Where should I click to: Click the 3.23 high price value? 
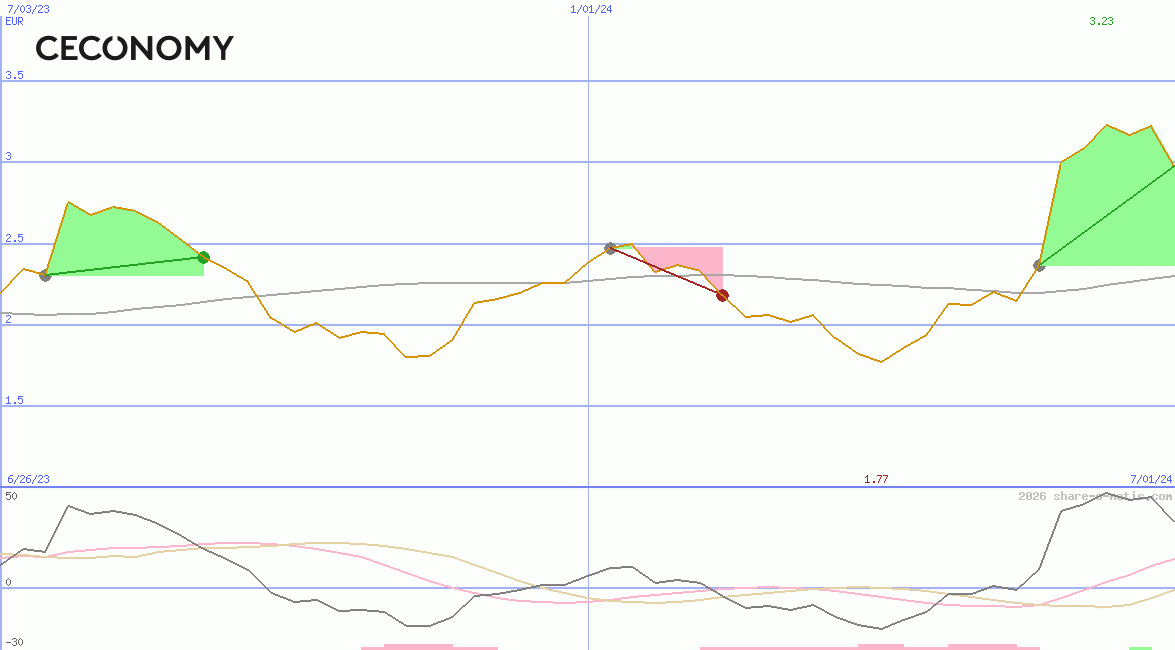point(1101,21)
